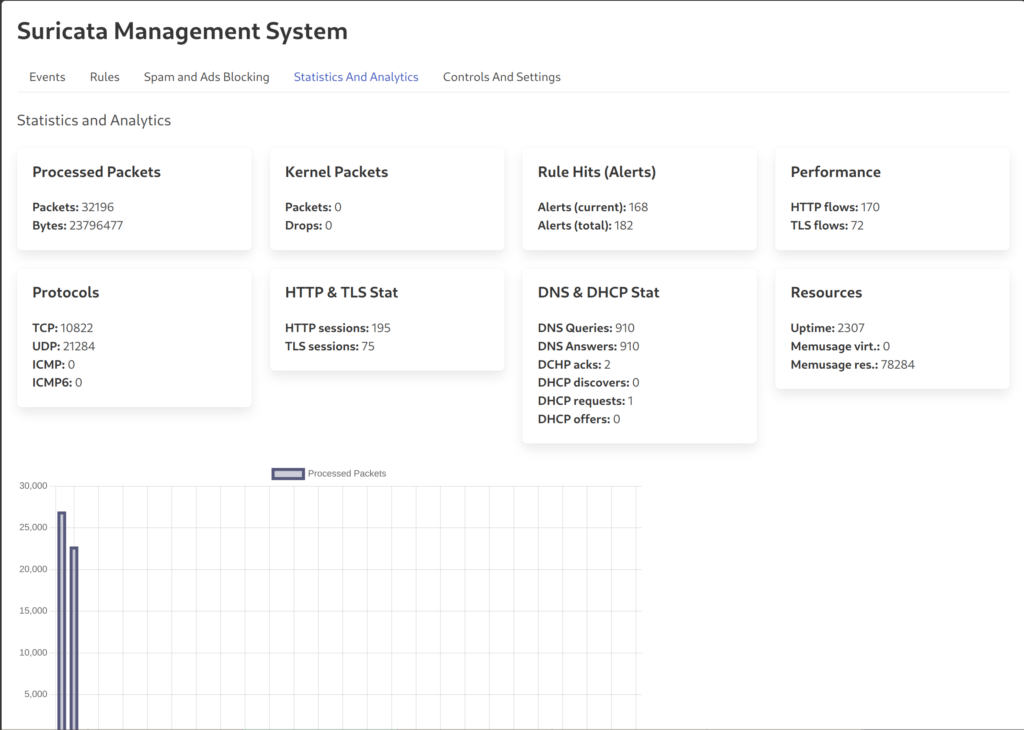Screen dimensions: 1024x730
Task: Open the Controls And Settings tab
Action: (x=501, y=77)
